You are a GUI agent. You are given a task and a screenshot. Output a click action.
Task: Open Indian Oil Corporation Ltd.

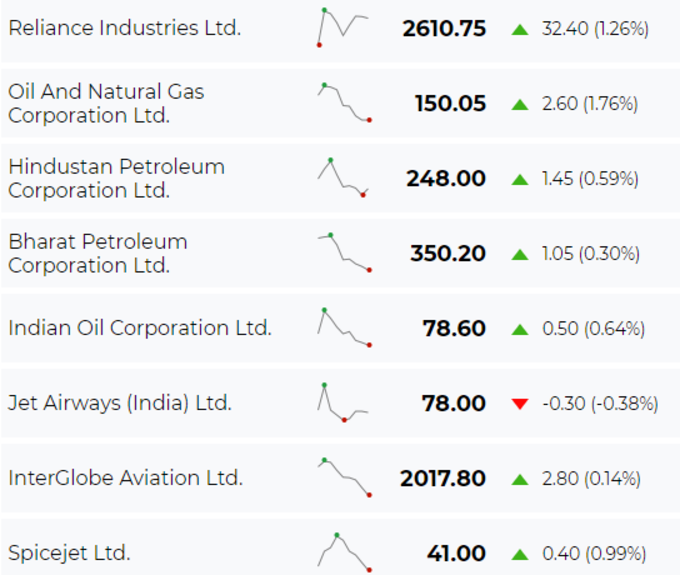[x=140, y=328]
